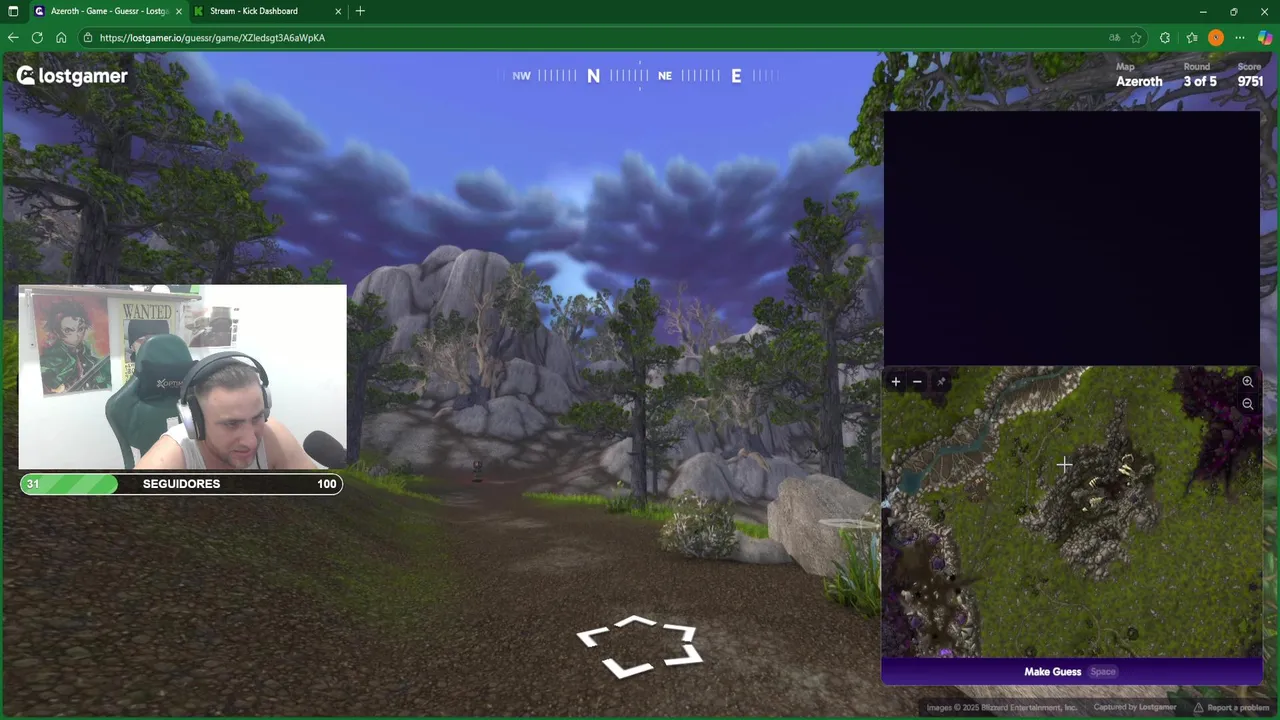Image resolution: width=1280 pixels, height=720 pixels.
Task: Click the compass NW marker
Action: pyautogui.click(x=521, y=76)
